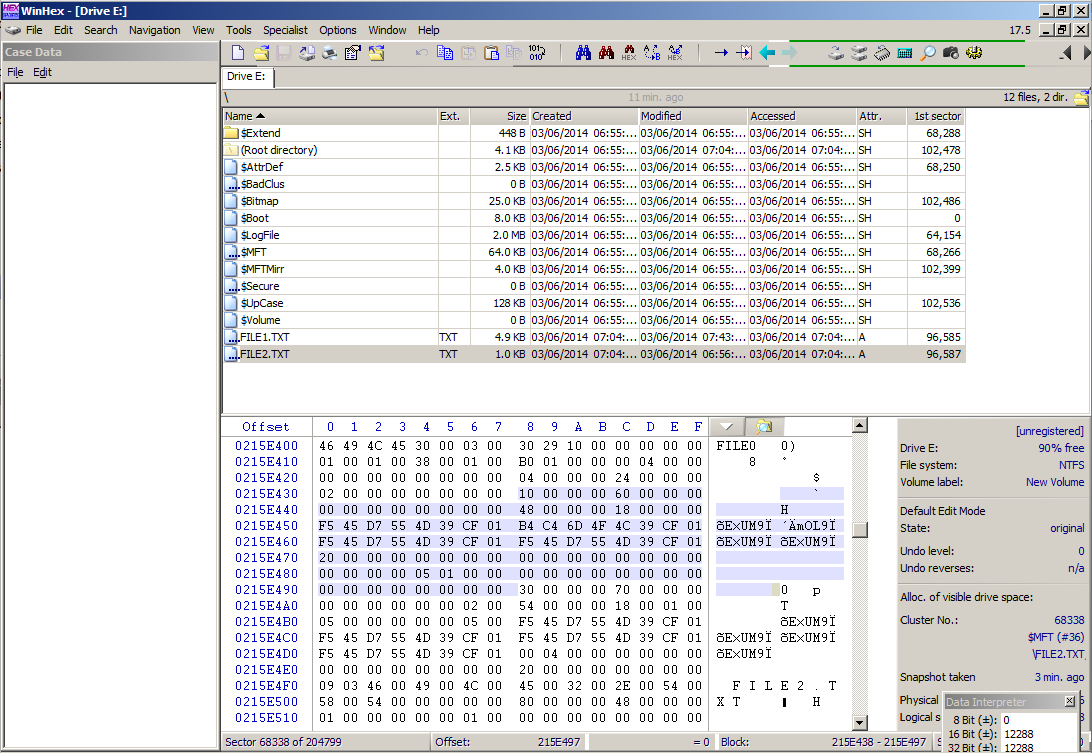Open Find Text with blue binoculars icon
Image resolution: width=1092 pixels, height=753 pixels.
(x=584, y=53)
